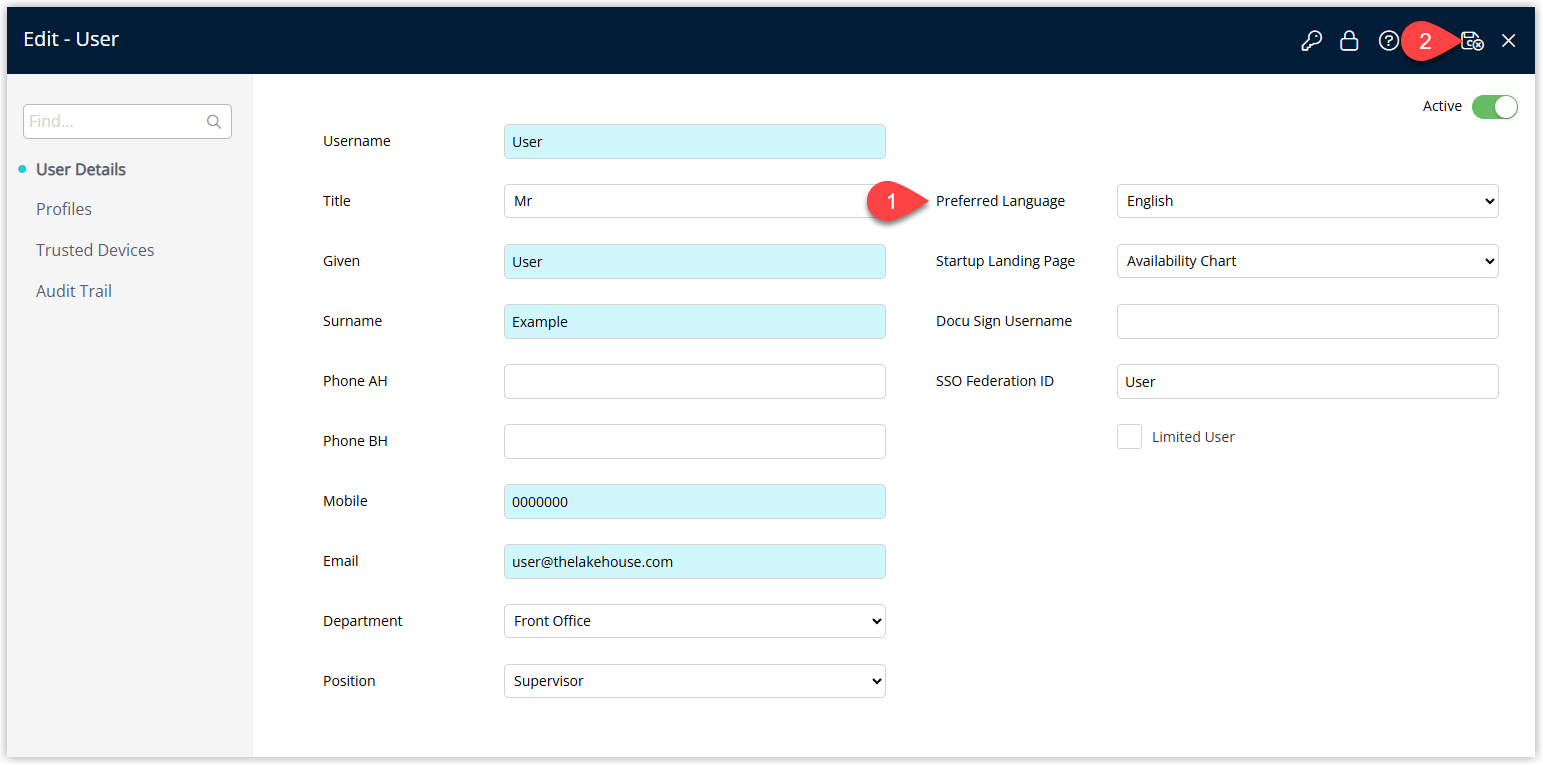Click the 'Department' label

[362, 621]
